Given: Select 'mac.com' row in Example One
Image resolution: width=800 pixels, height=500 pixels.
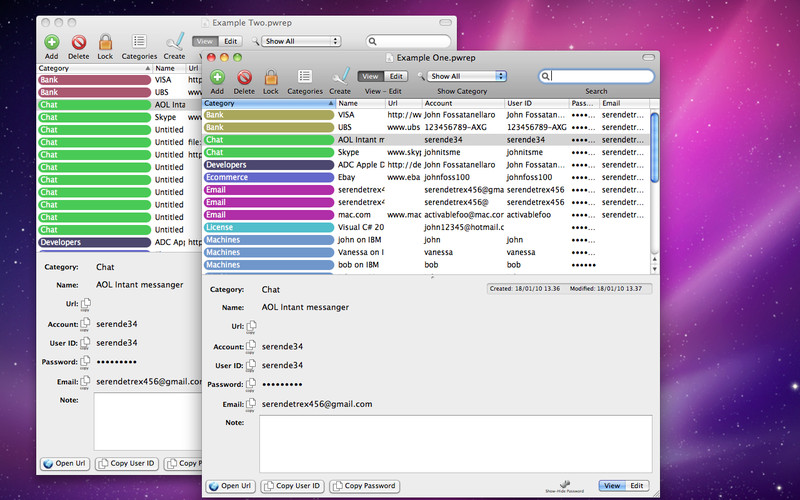Looking at the screenshot, I should pos(426,215).
